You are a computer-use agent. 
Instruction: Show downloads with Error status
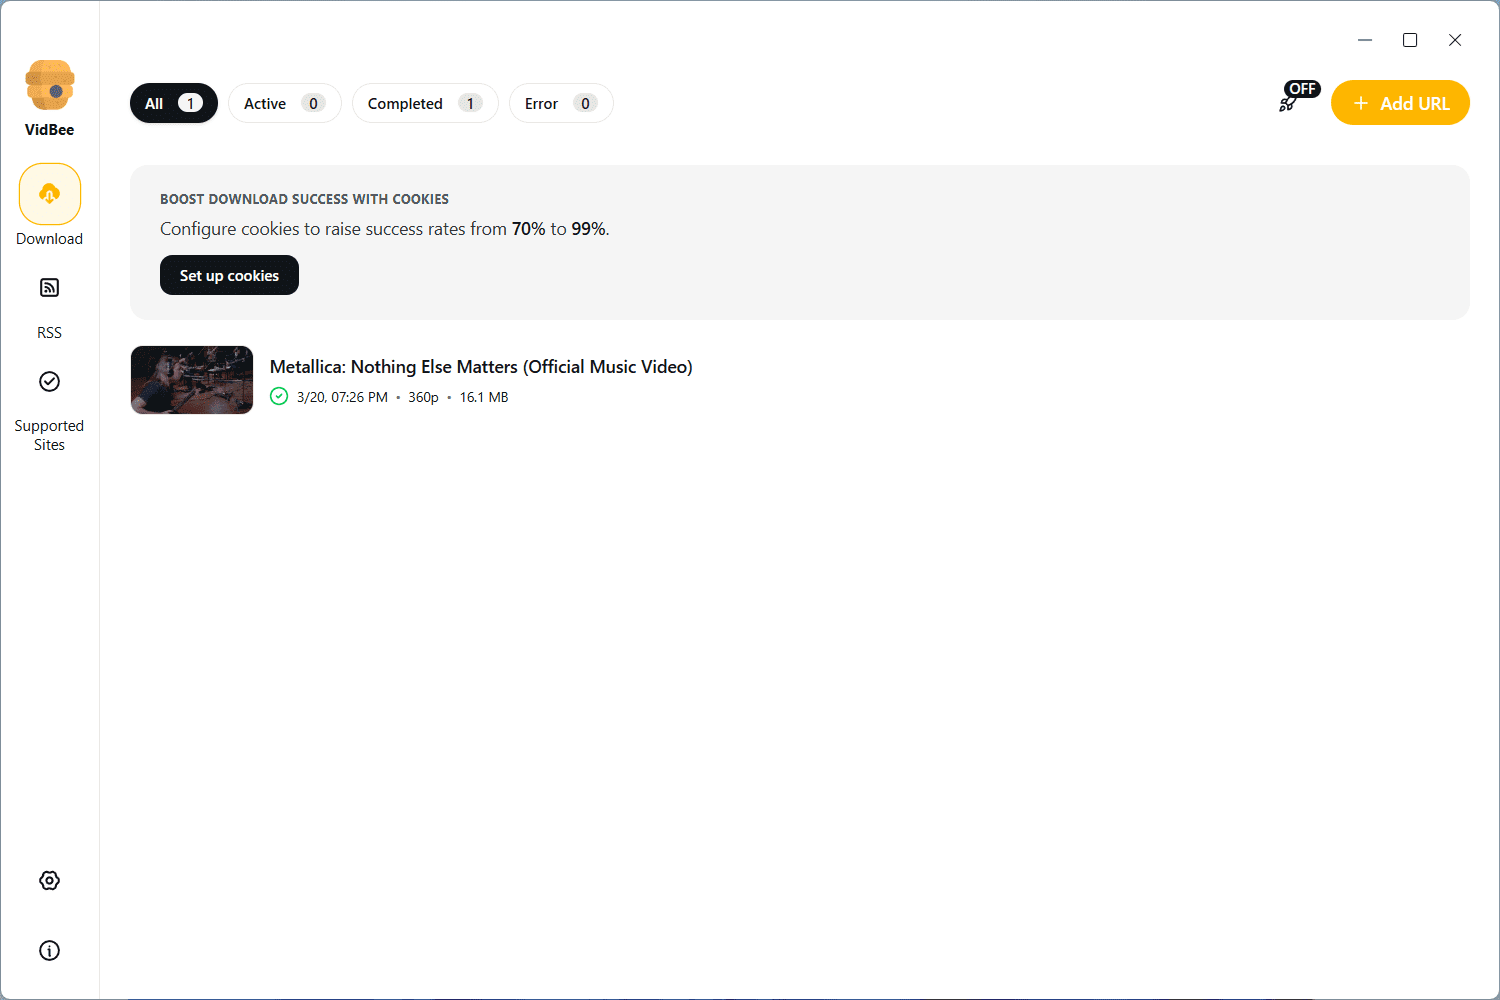tap(561, 103)
